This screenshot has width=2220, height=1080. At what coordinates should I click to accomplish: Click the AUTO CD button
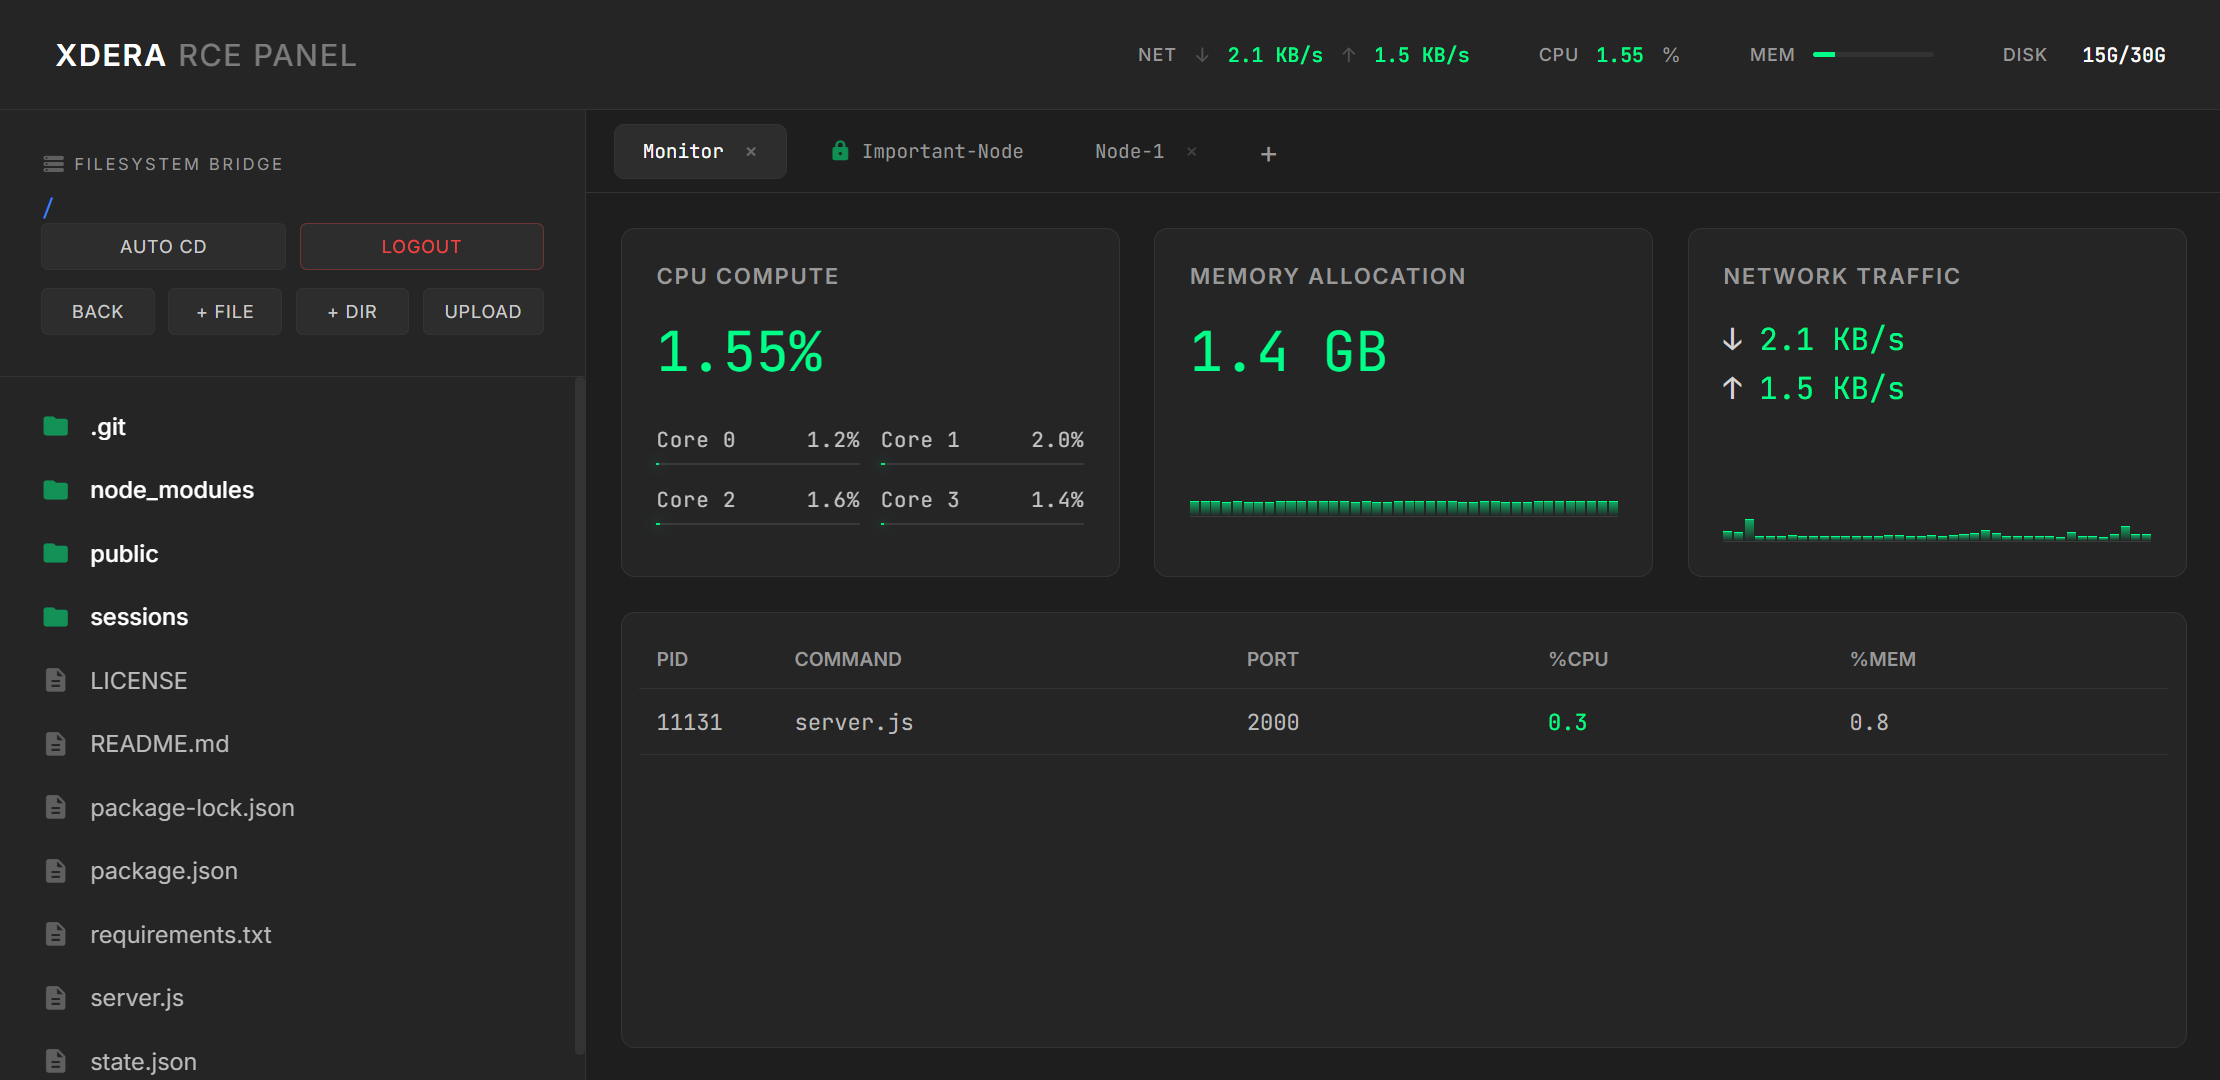coord(163,247)
